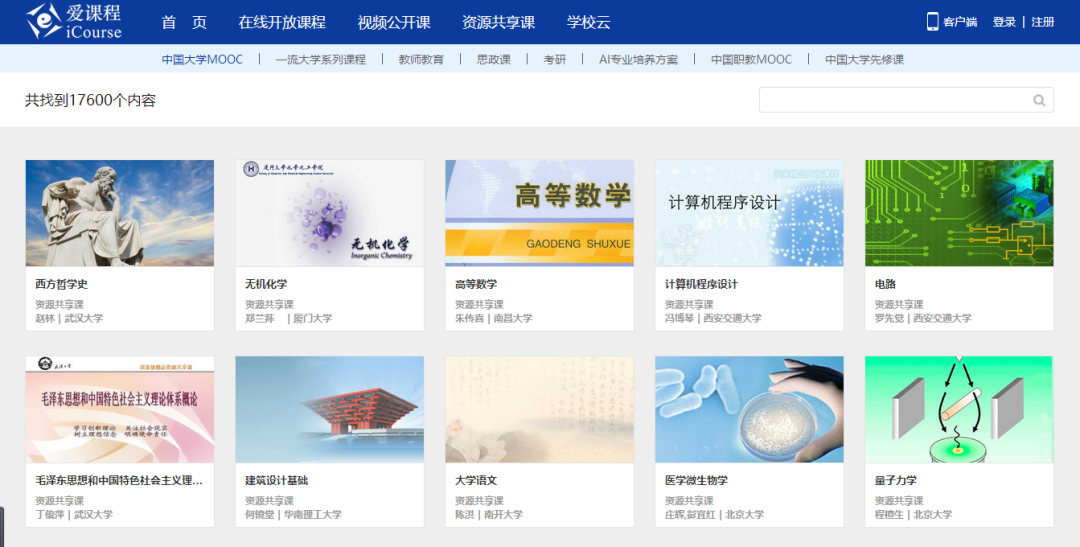Click 郑兰荪 | 厦门大学 text
Viewport: 1080px width, 547px height.
pyautogui.click(x=289, y=318)
